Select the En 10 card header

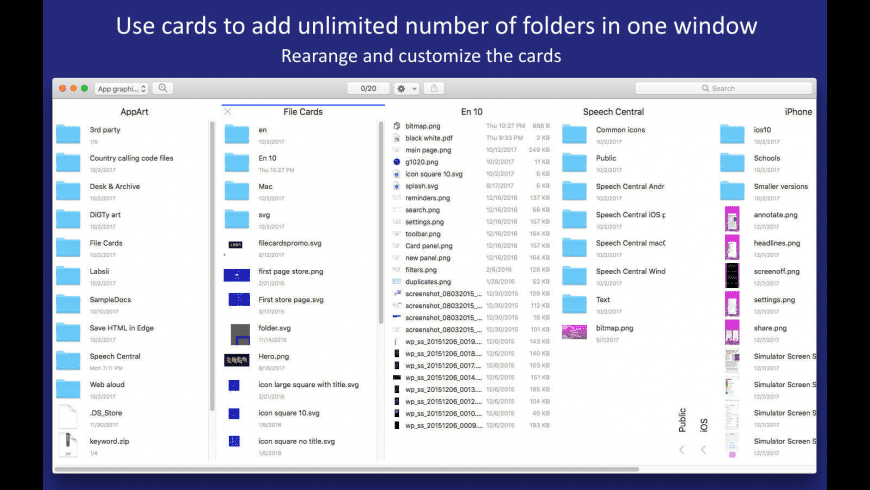(x=472, y=112)
